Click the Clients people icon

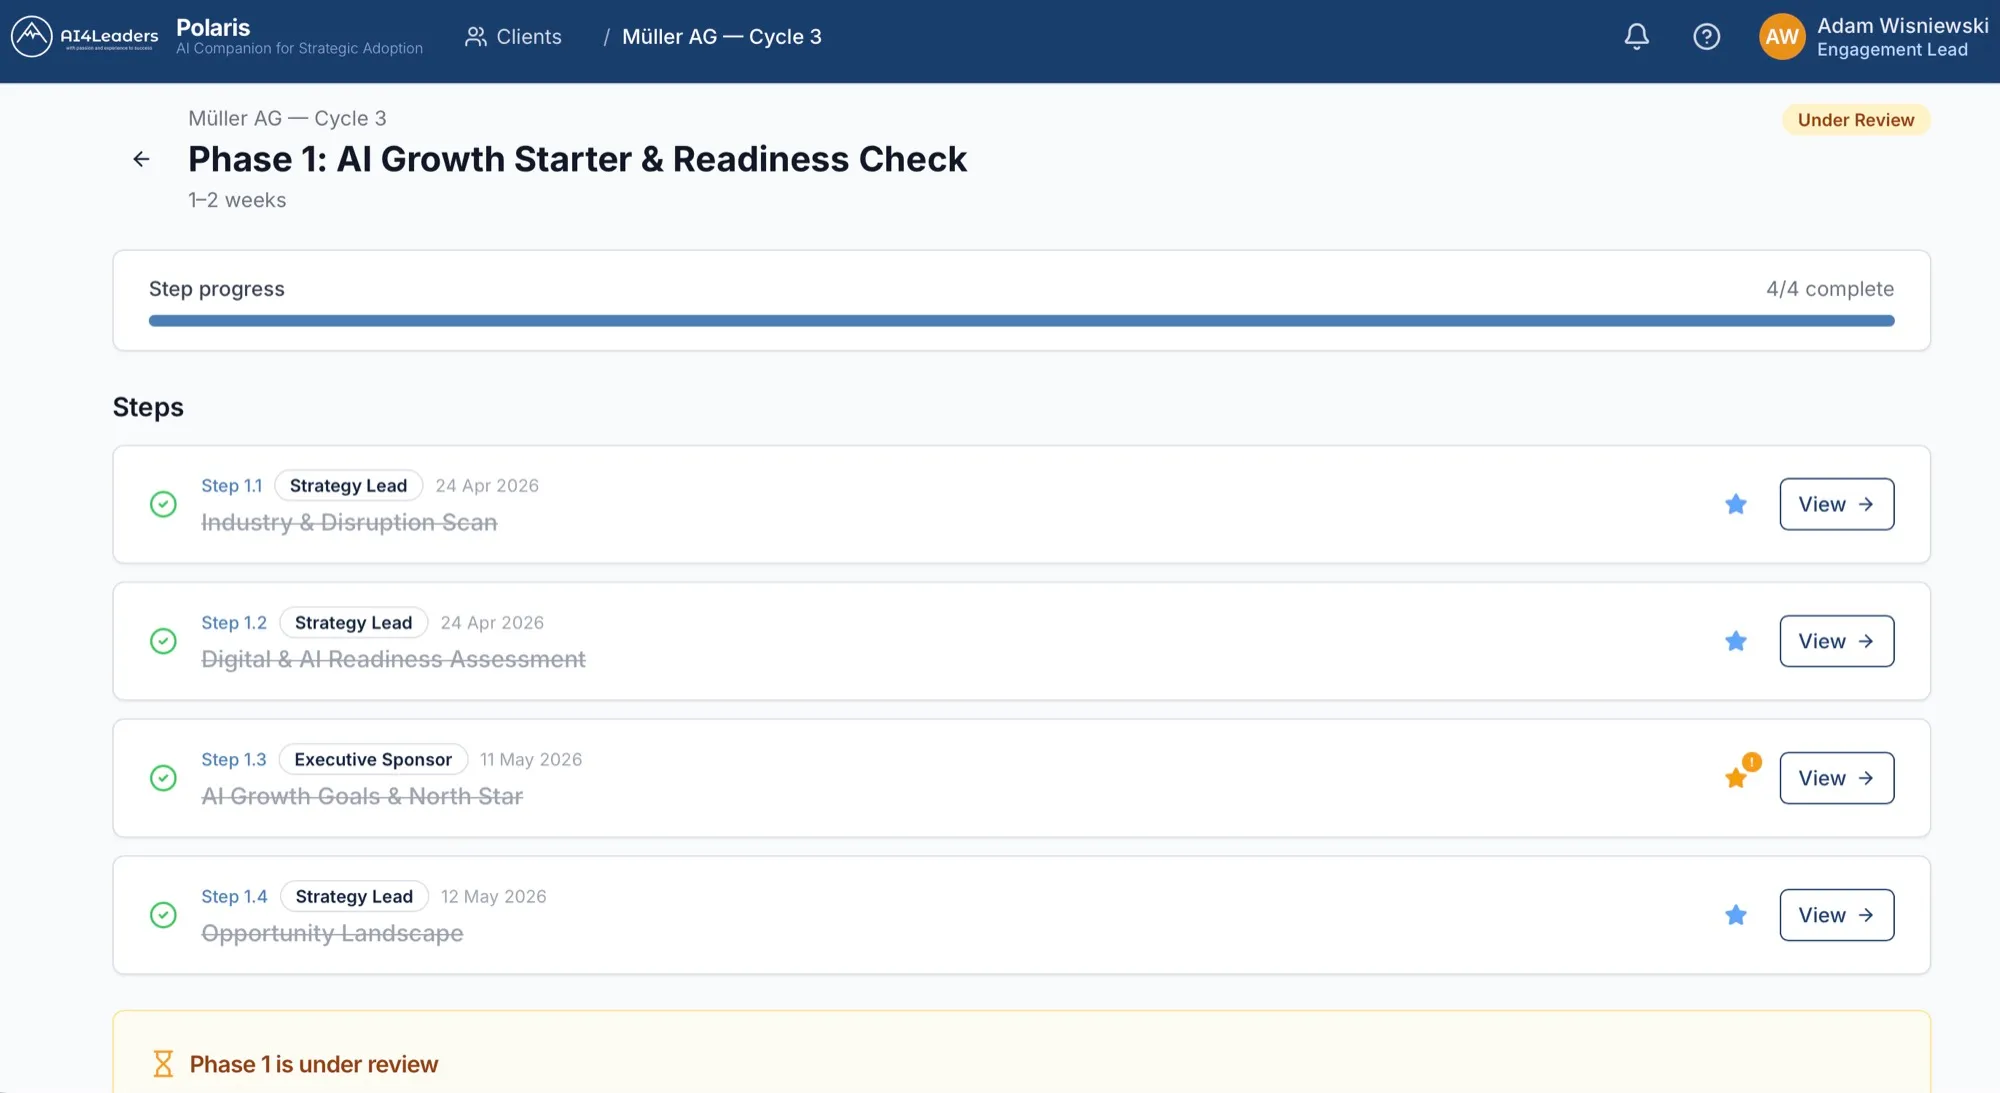(476, 37)
